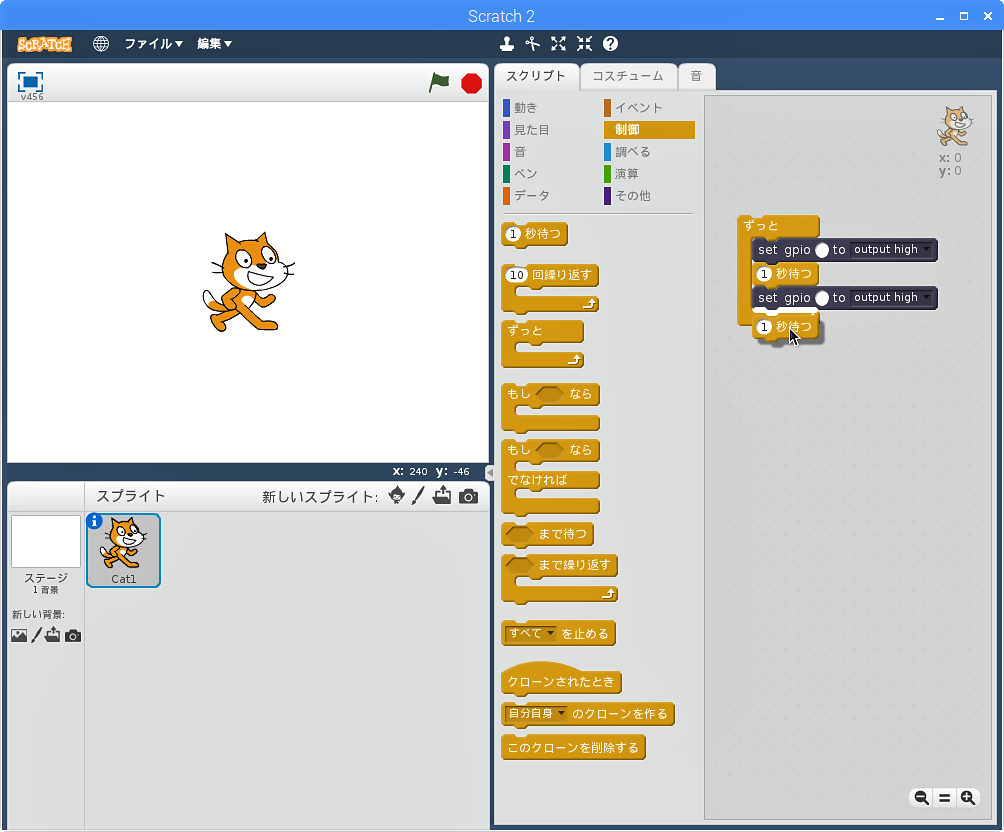Image resolution: width=1004 pixels, height=832 pixels.
Task: Click the Scratch logo
Action: point(44,44)
